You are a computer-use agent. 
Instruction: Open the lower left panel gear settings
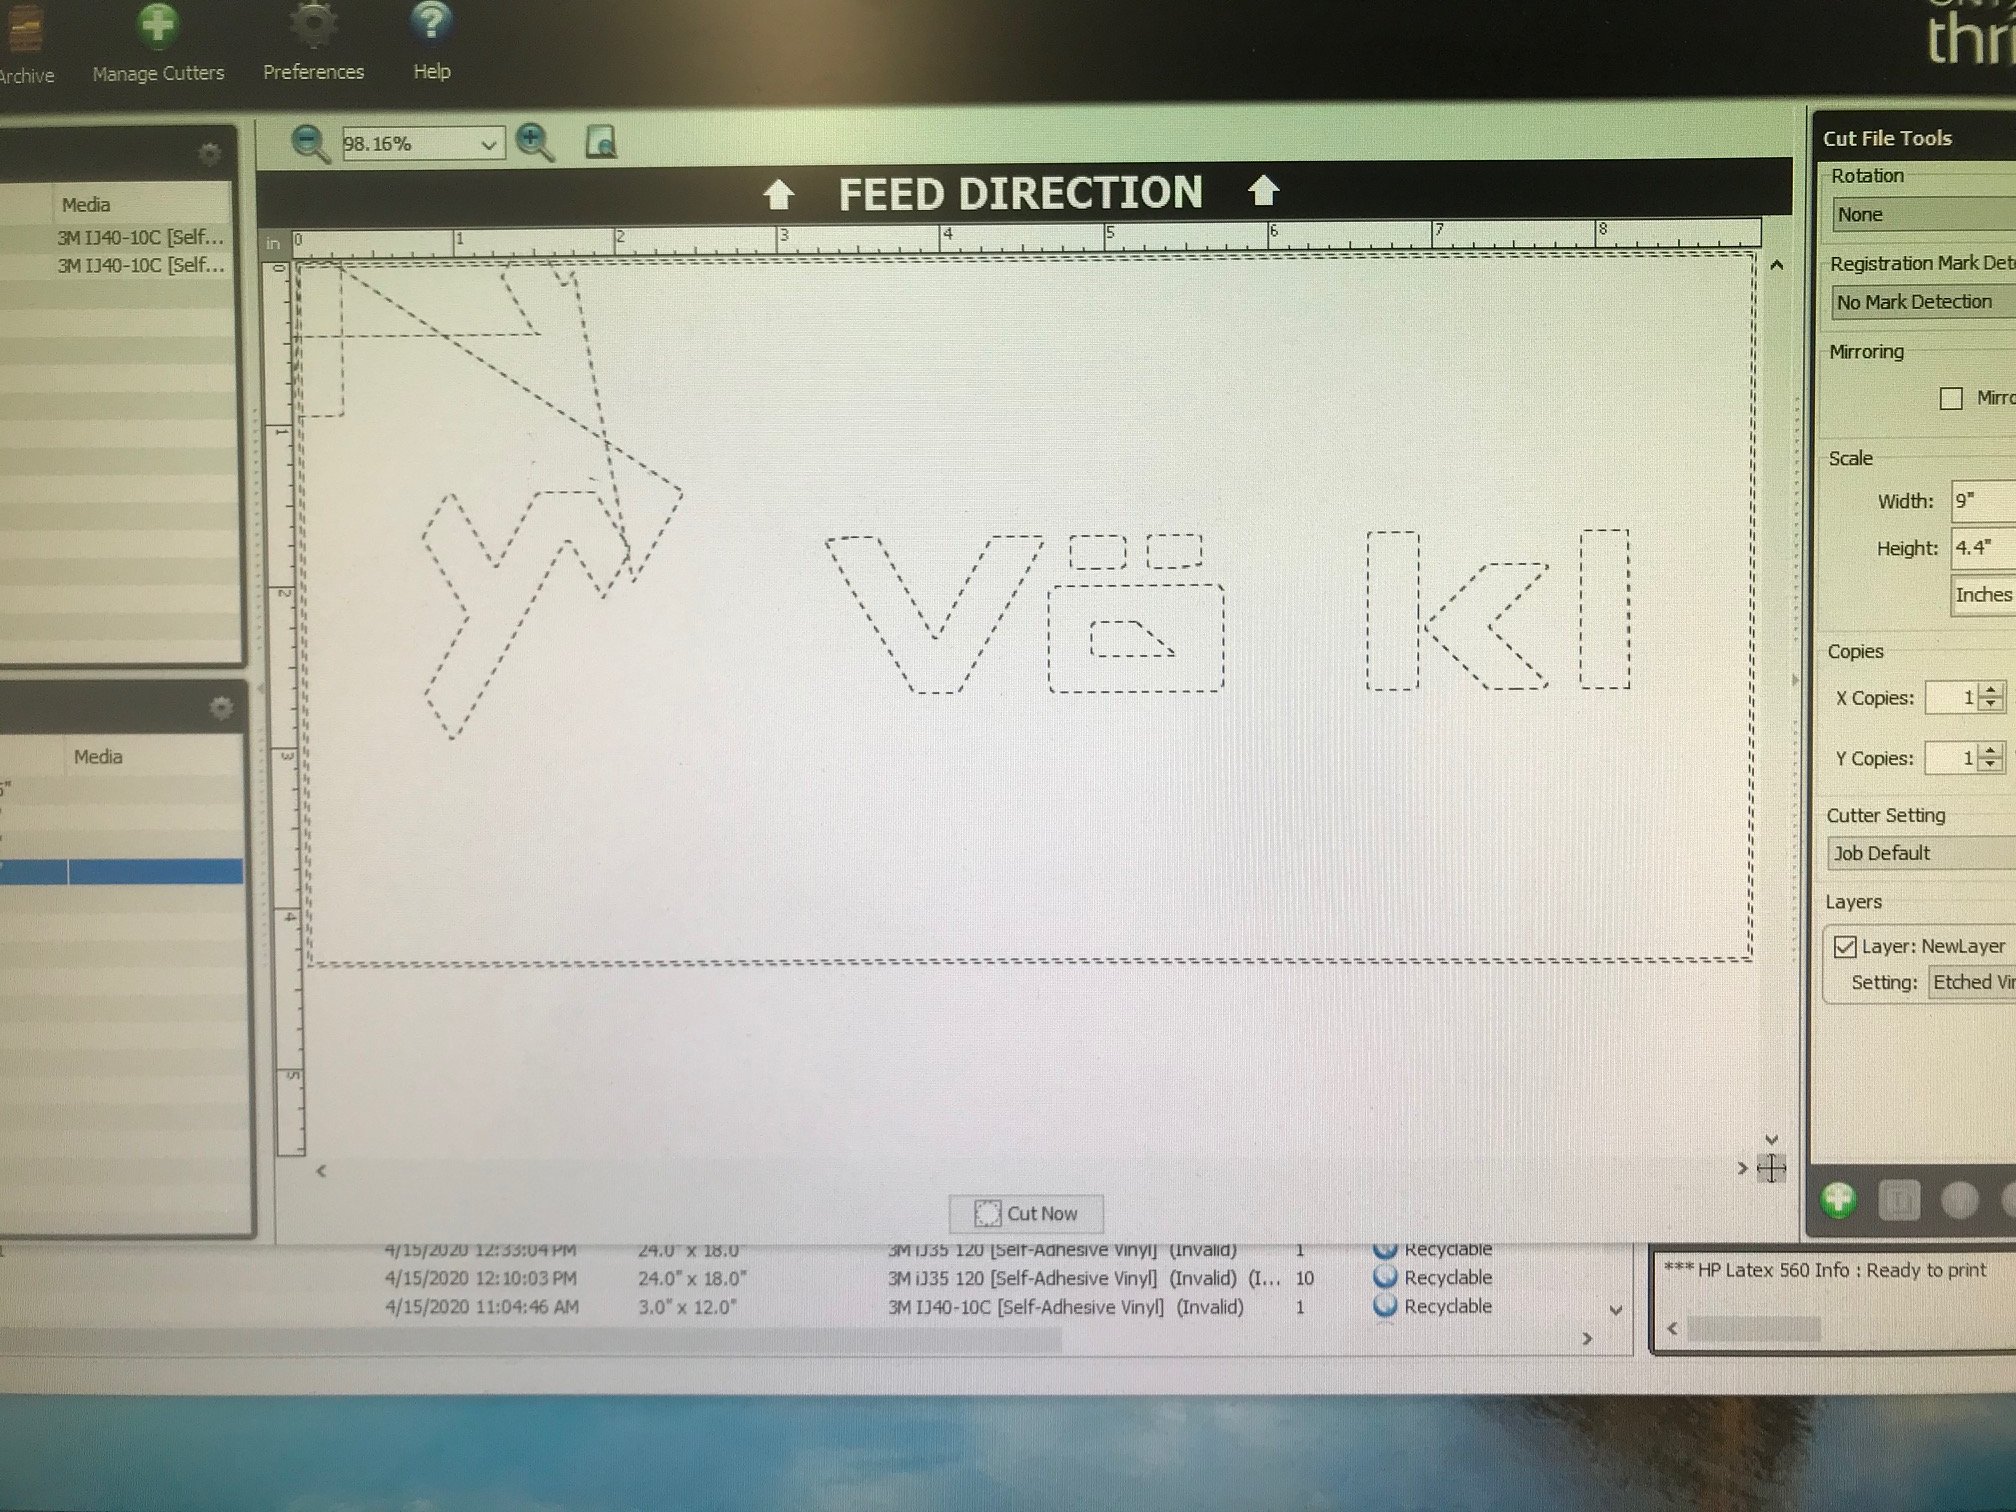point(221,708)
